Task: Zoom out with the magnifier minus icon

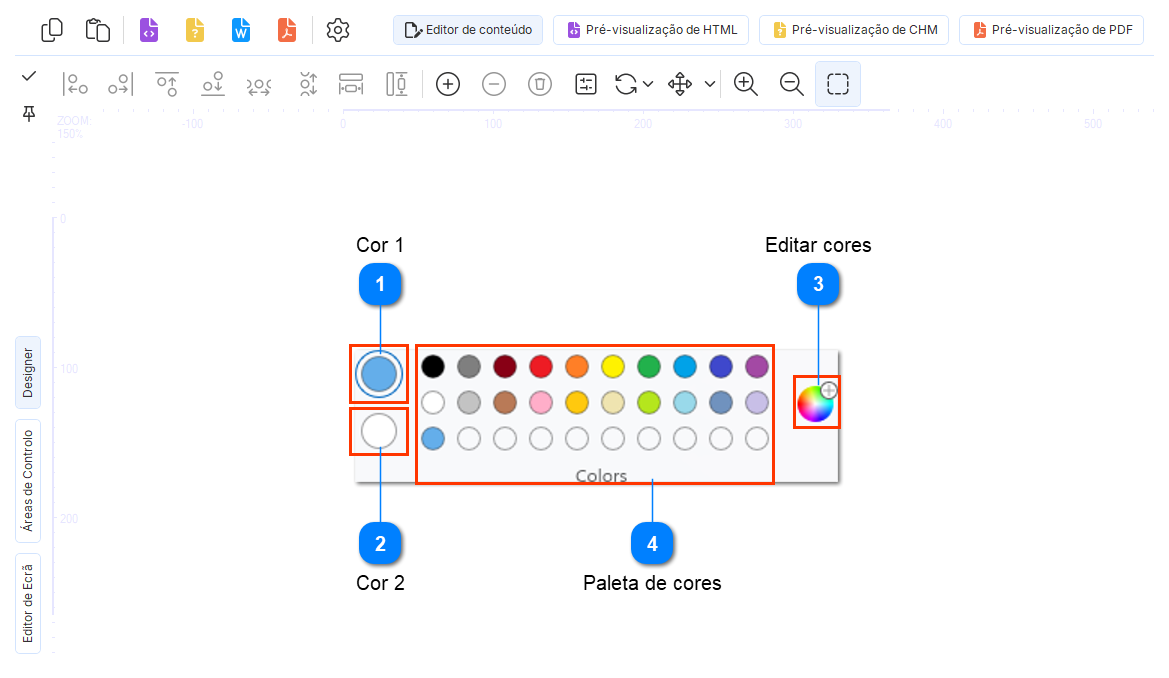Action: coord(791,85)
